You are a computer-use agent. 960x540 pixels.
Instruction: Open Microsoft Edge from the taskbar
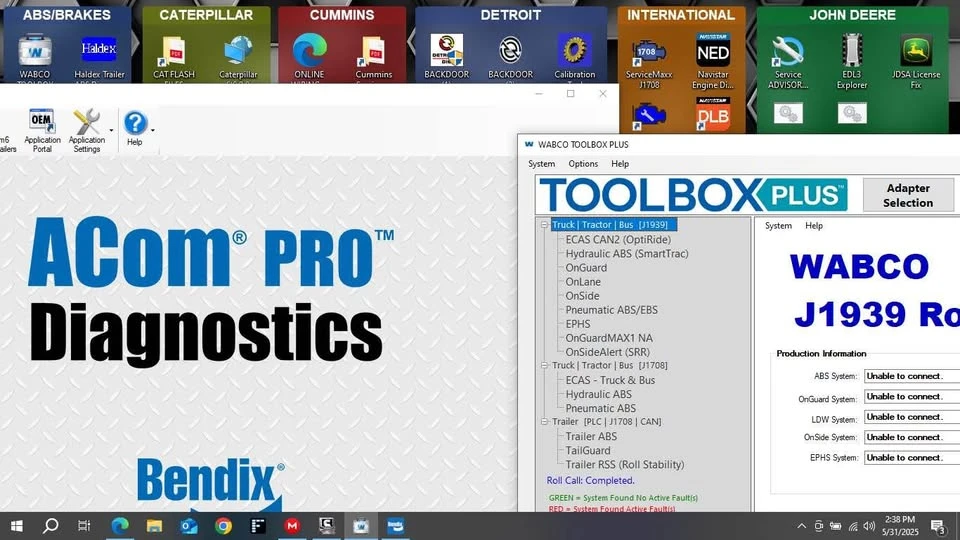(120, 526)
